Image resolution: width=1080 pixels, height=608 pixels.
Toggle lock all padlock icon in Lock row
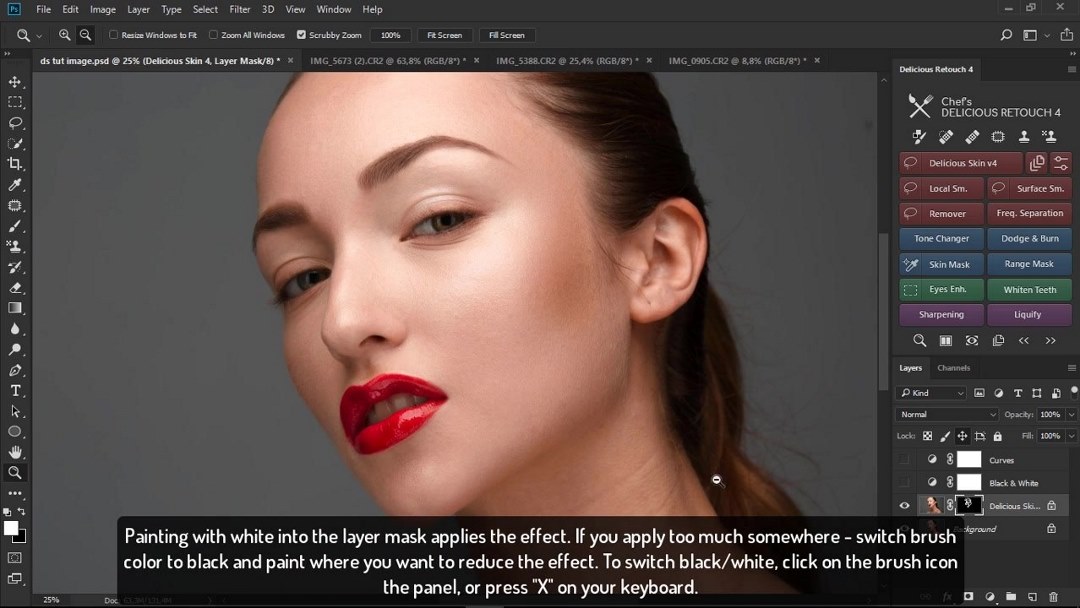(997, 436)
